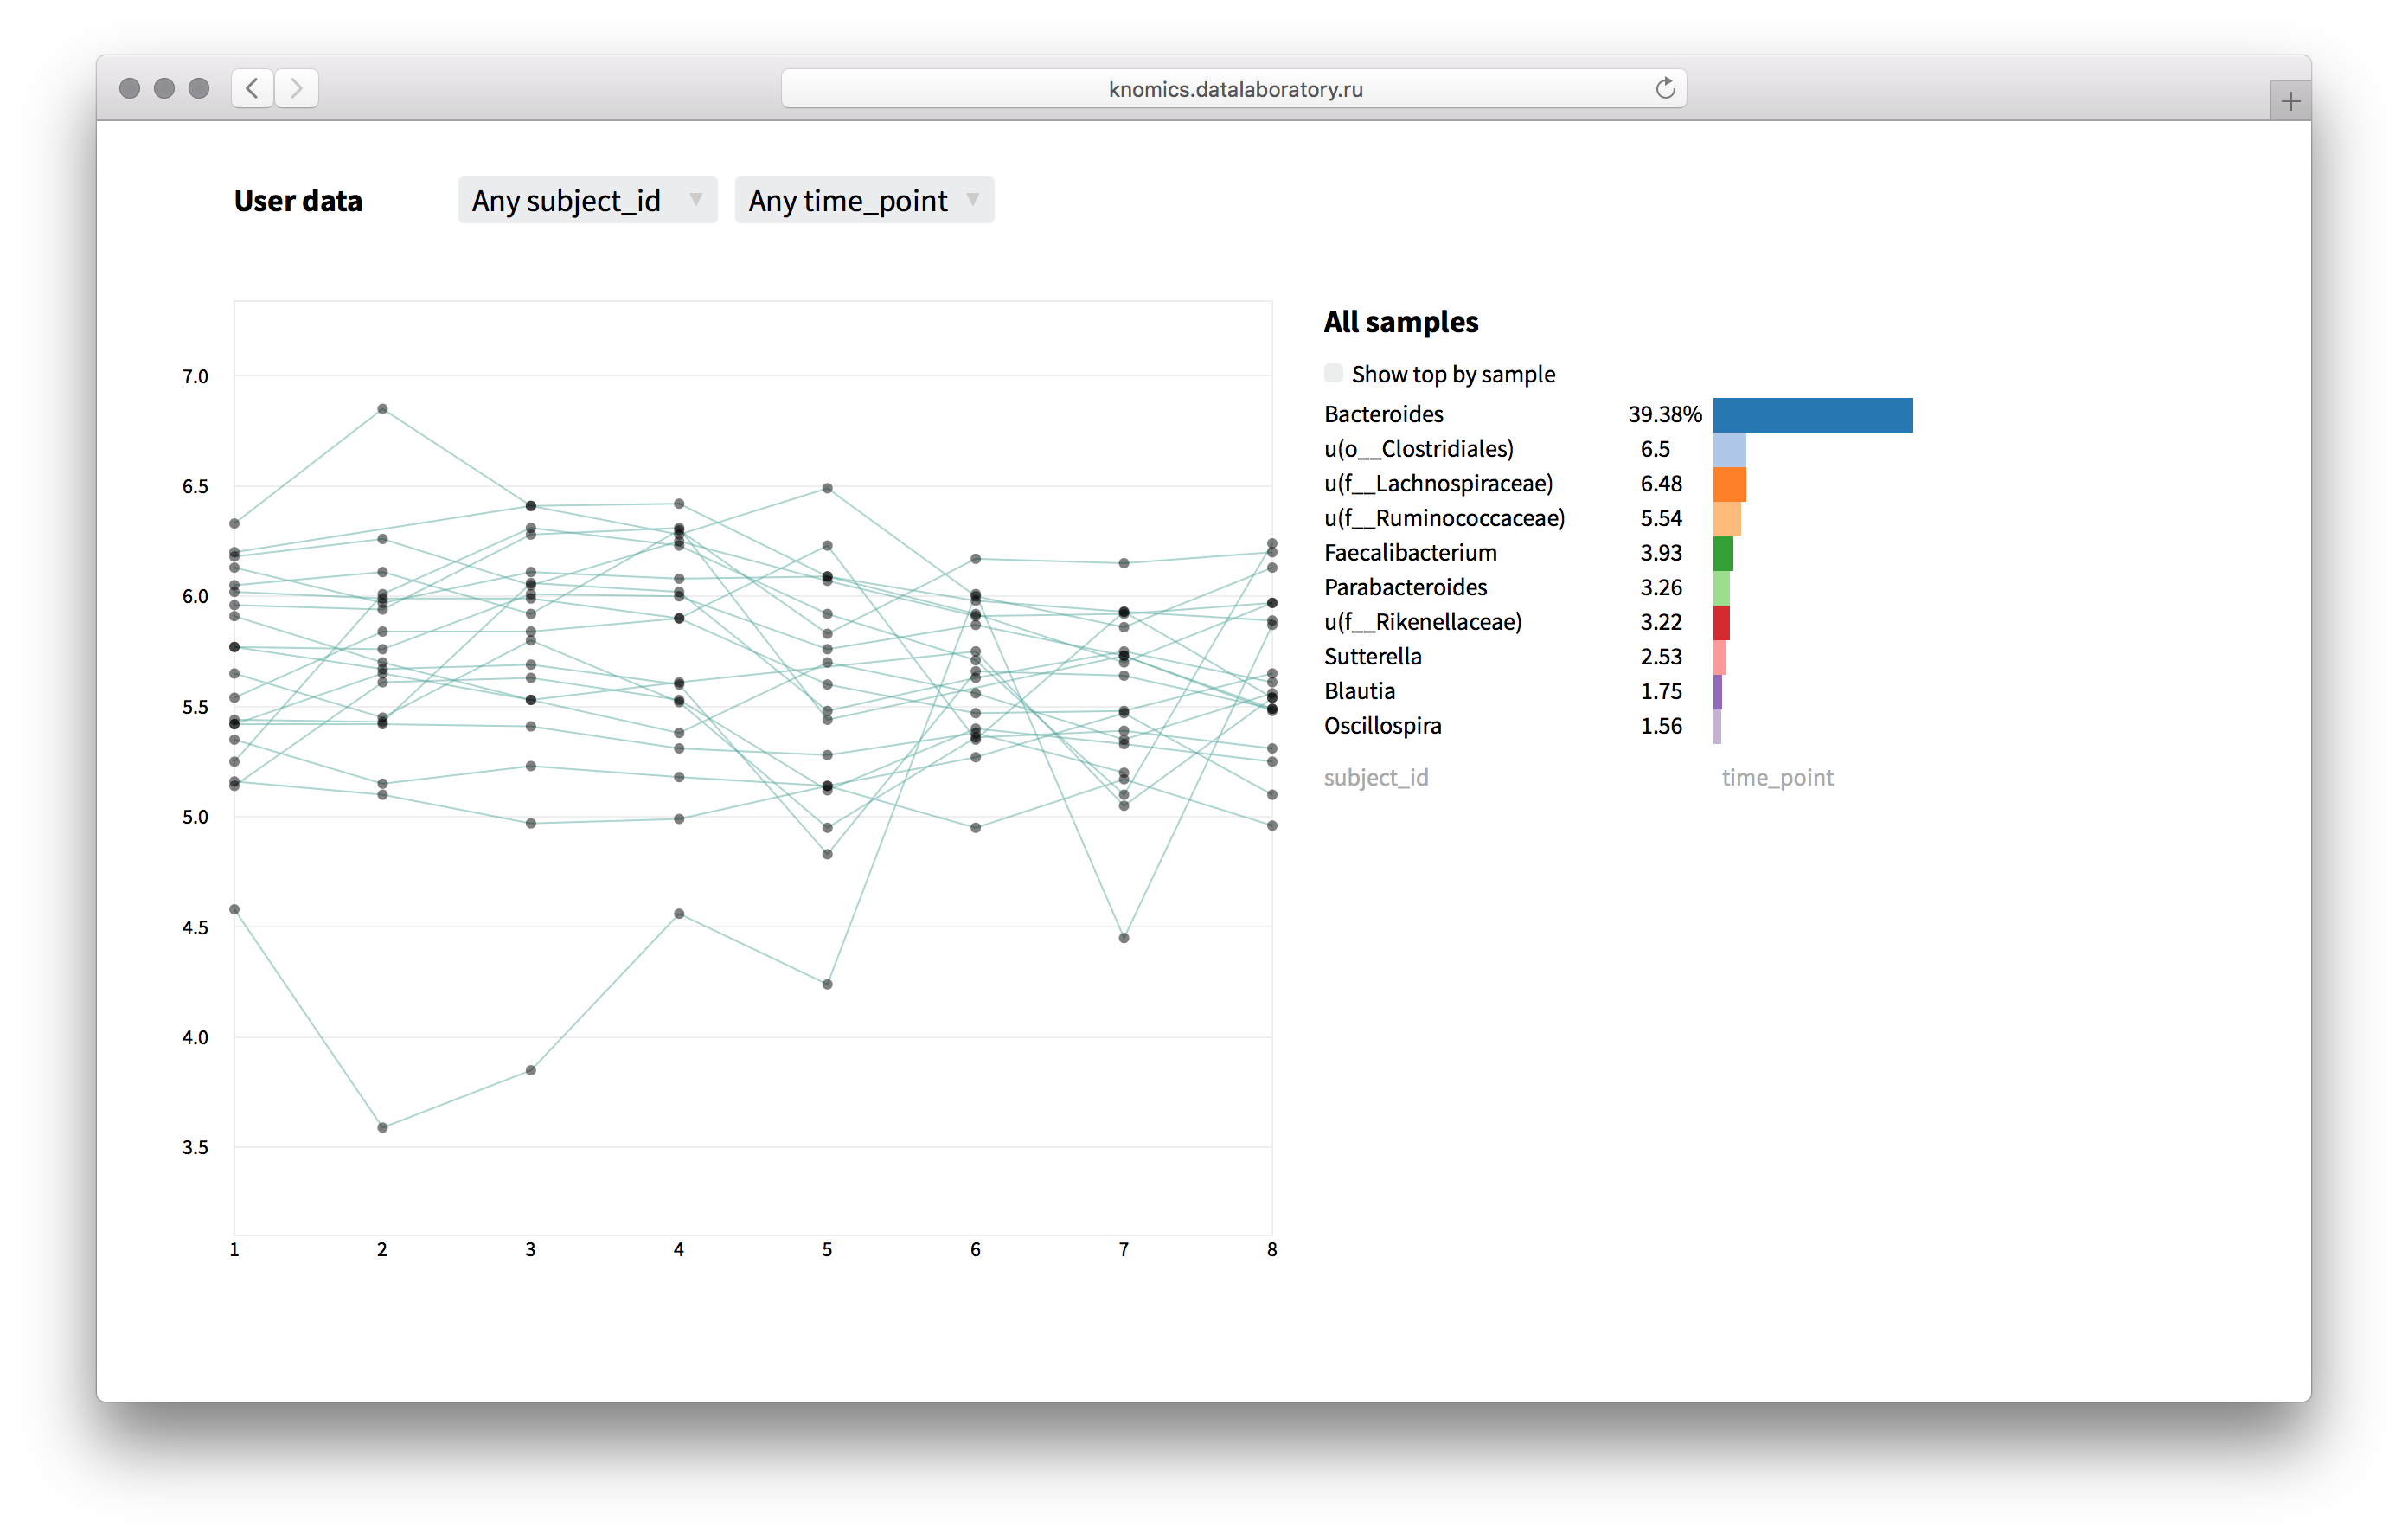The width and height of the screenshot is (2408, 1540).
Task: Click the y-axis tick label 7.0
Action: coord(195,376)
